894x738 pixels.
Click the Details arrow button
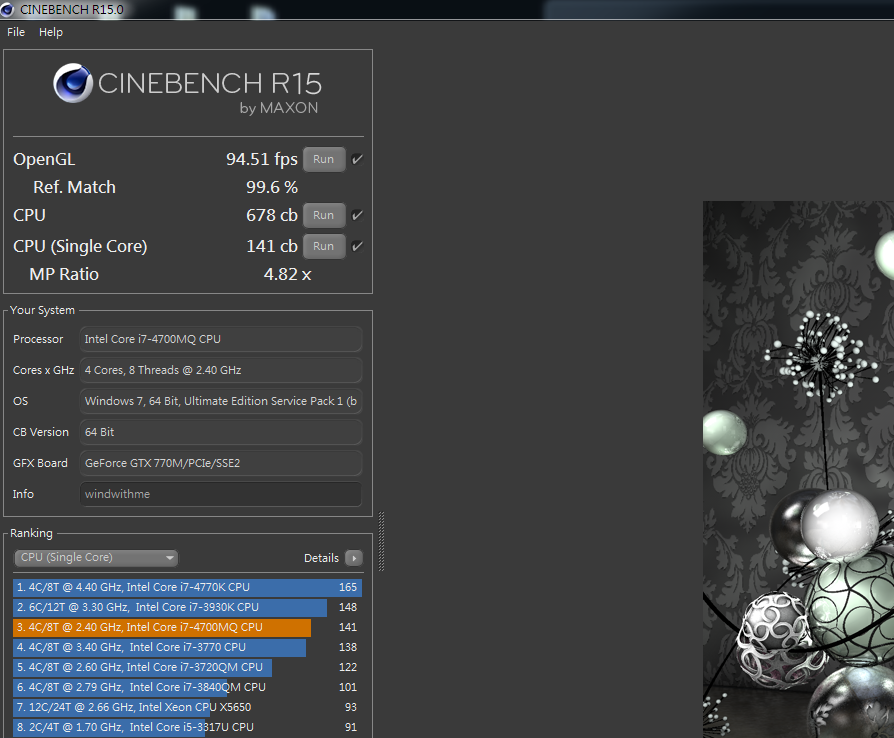[x=354, y=558]
